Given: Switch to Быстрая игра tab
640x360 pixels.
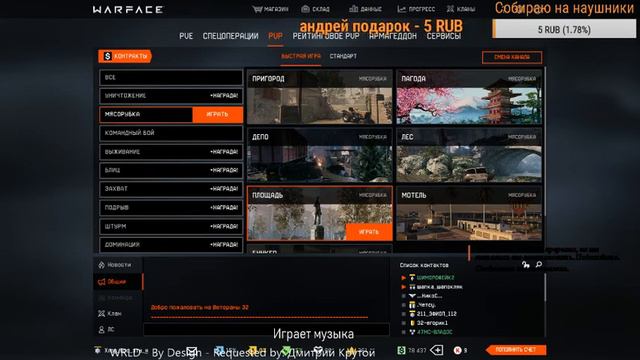Looking at the screenshot, I should coord(301,56).
